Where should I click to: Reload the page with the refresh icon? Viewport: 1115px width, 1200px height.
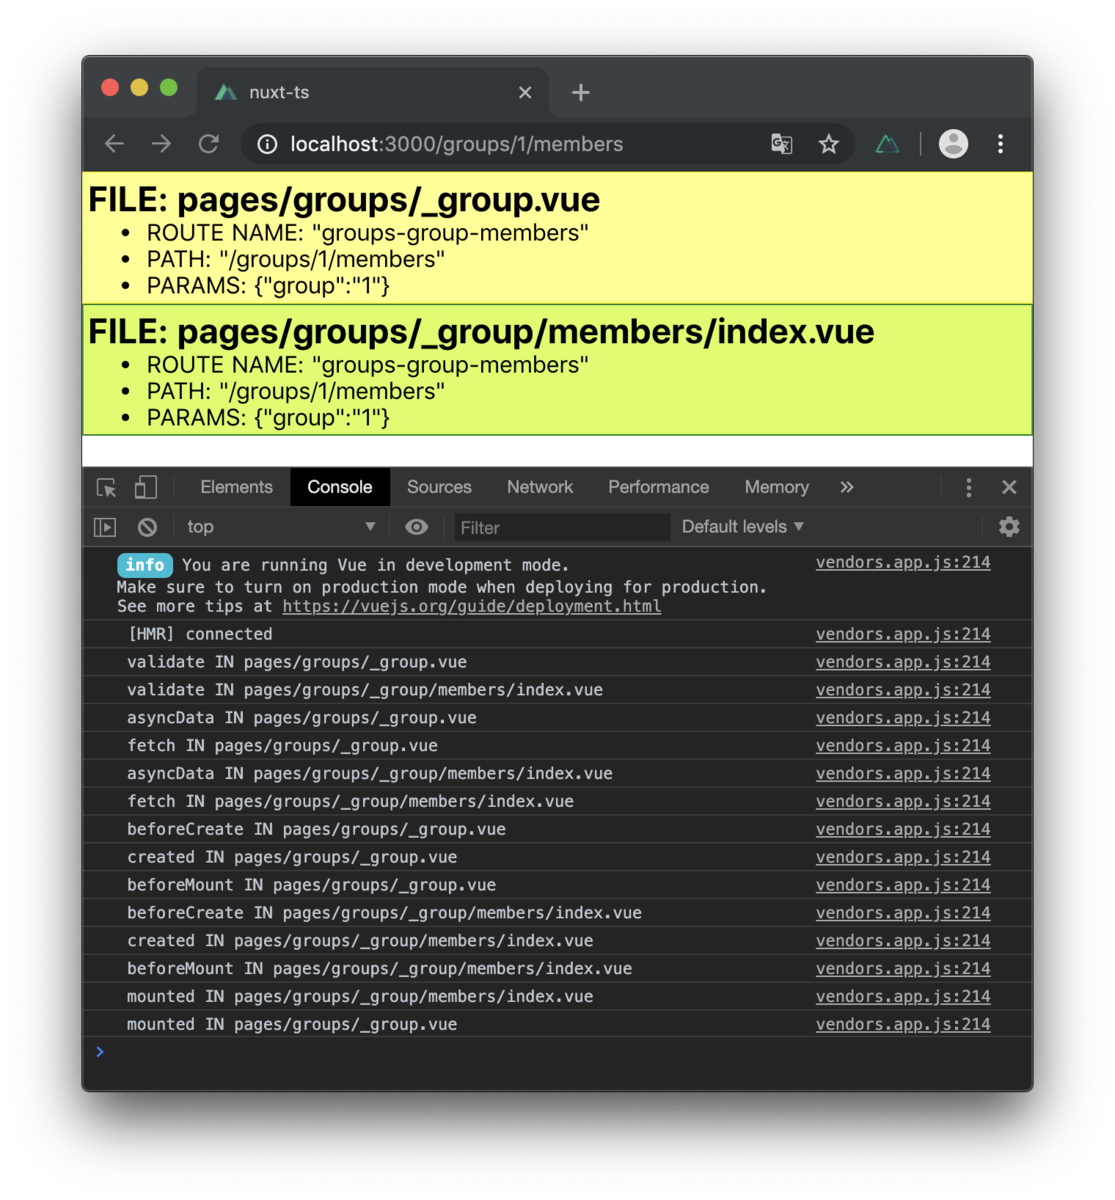pyautogui.click(x=208, y=144)
